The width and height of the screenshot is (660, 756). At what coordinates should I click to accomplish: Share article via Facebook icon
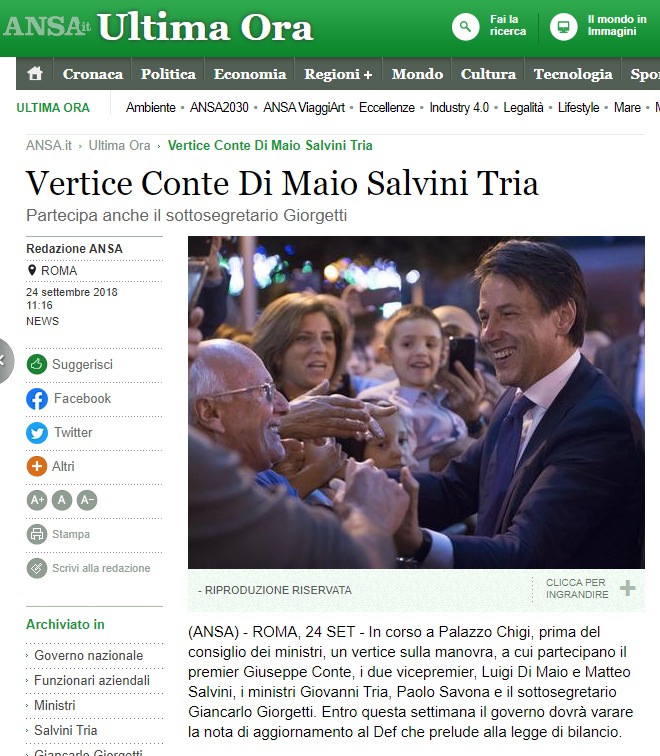pos(37,399)
